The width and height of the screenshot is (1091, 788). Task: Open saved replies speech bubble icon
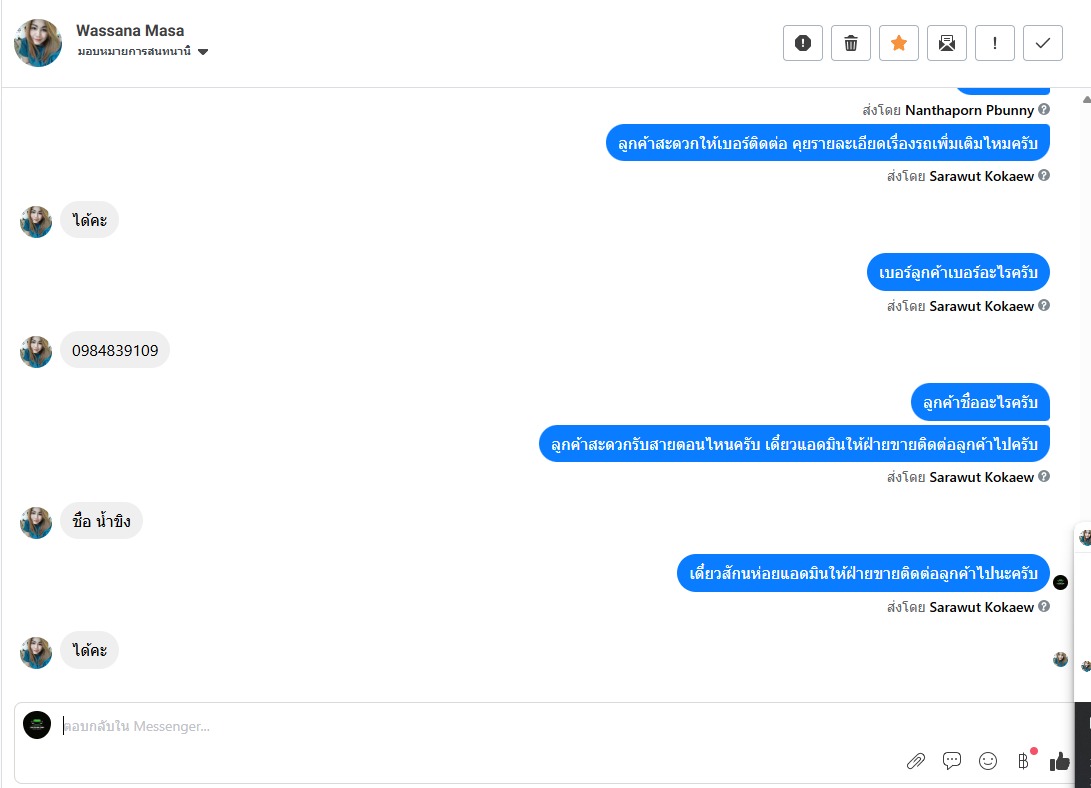[952, 761]
